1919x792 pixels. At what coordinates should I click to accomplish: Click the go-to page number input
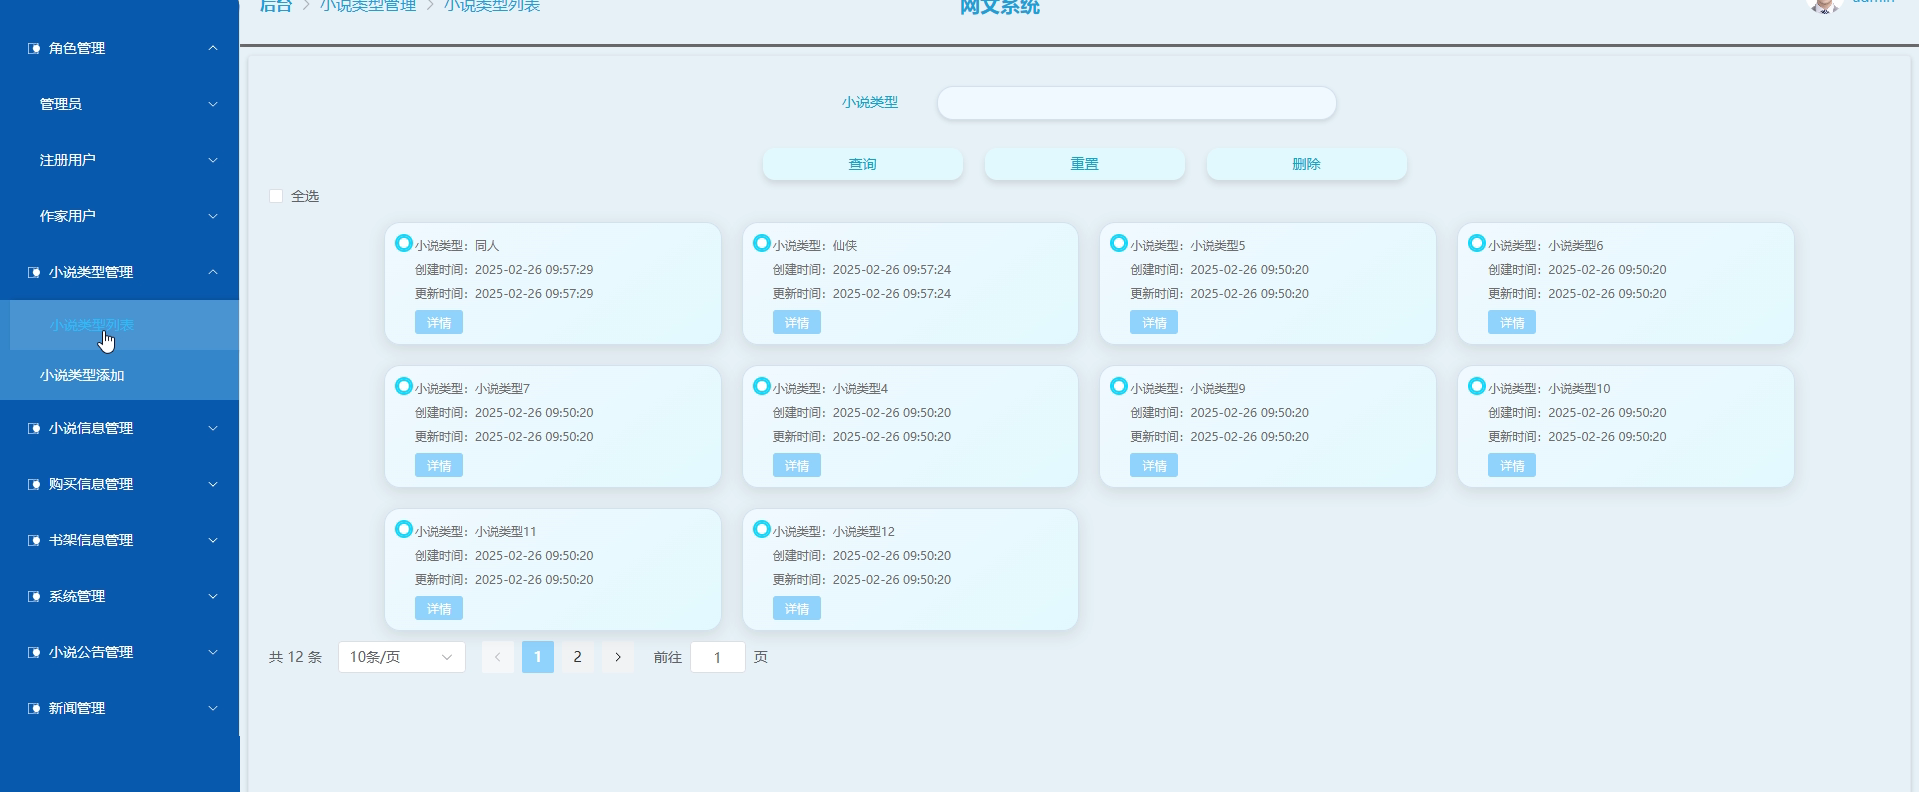tap(717, 657)
